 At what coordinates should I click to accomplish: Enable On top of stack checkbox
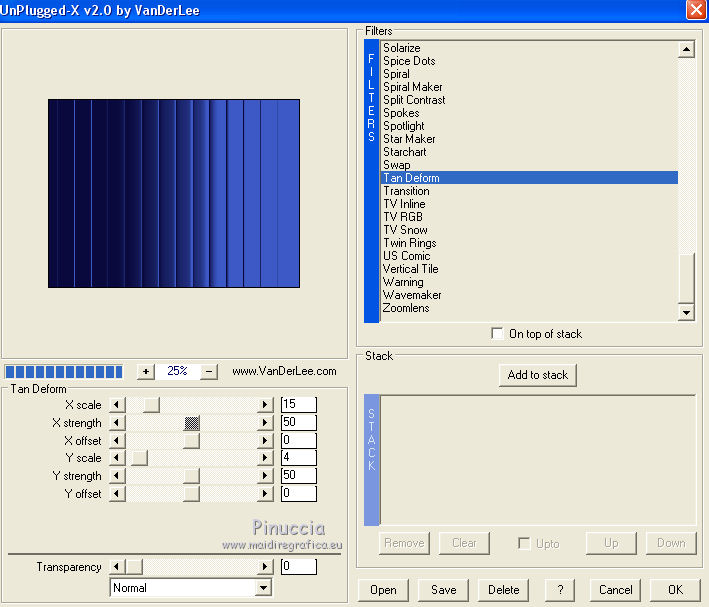pyautogui.click(x=498, y=334)
